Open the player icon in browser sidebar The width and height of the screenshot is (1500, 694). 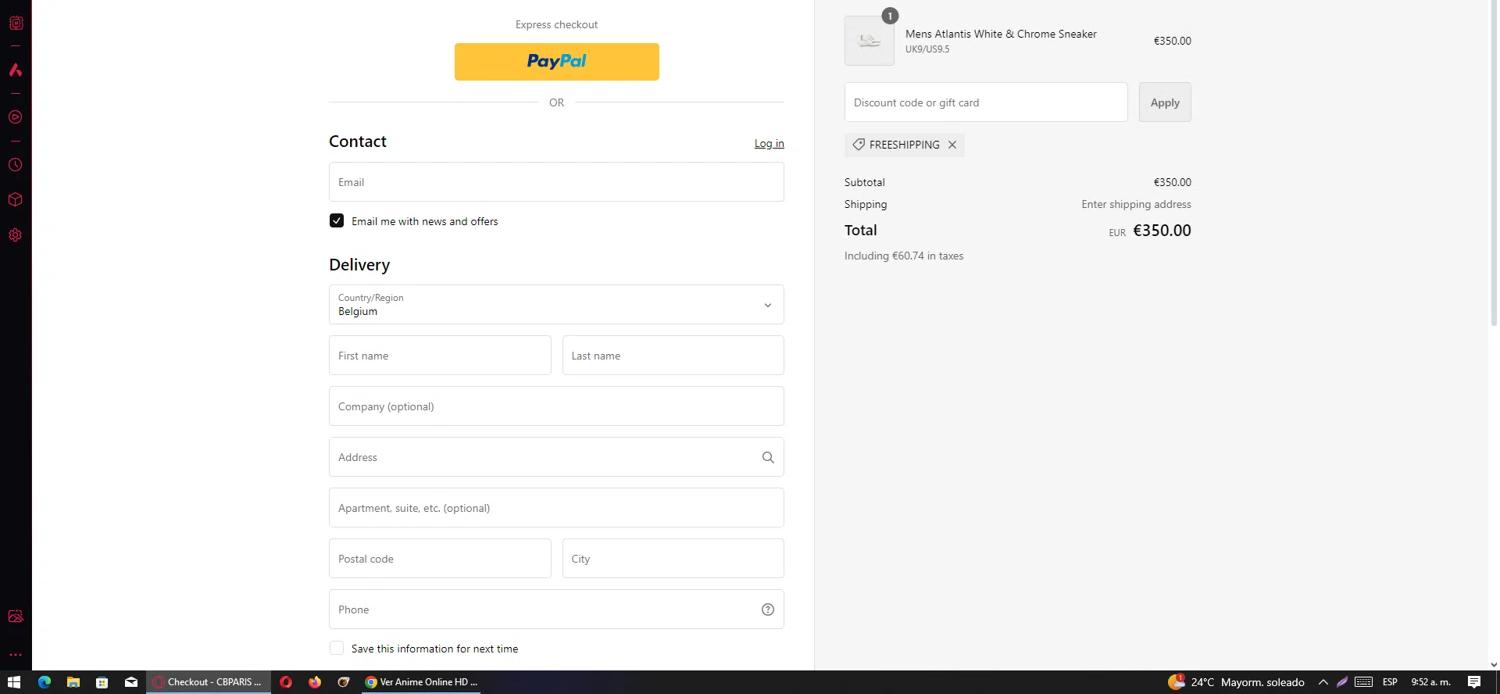pyautogui.click(x=15, y=117)
